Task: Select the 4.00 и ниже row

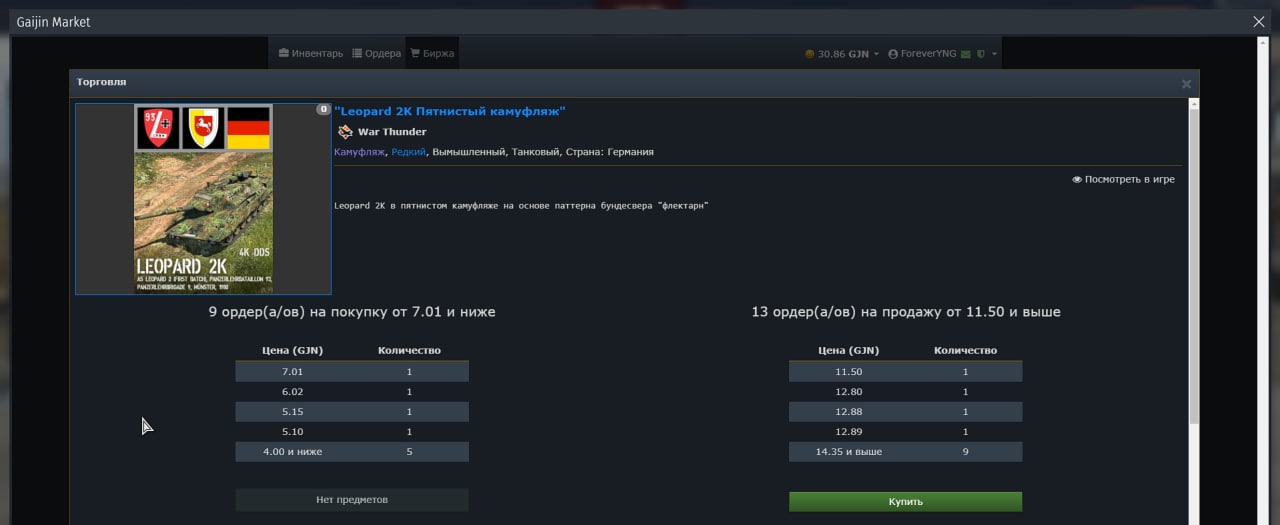Action: (x=352, y=452)
